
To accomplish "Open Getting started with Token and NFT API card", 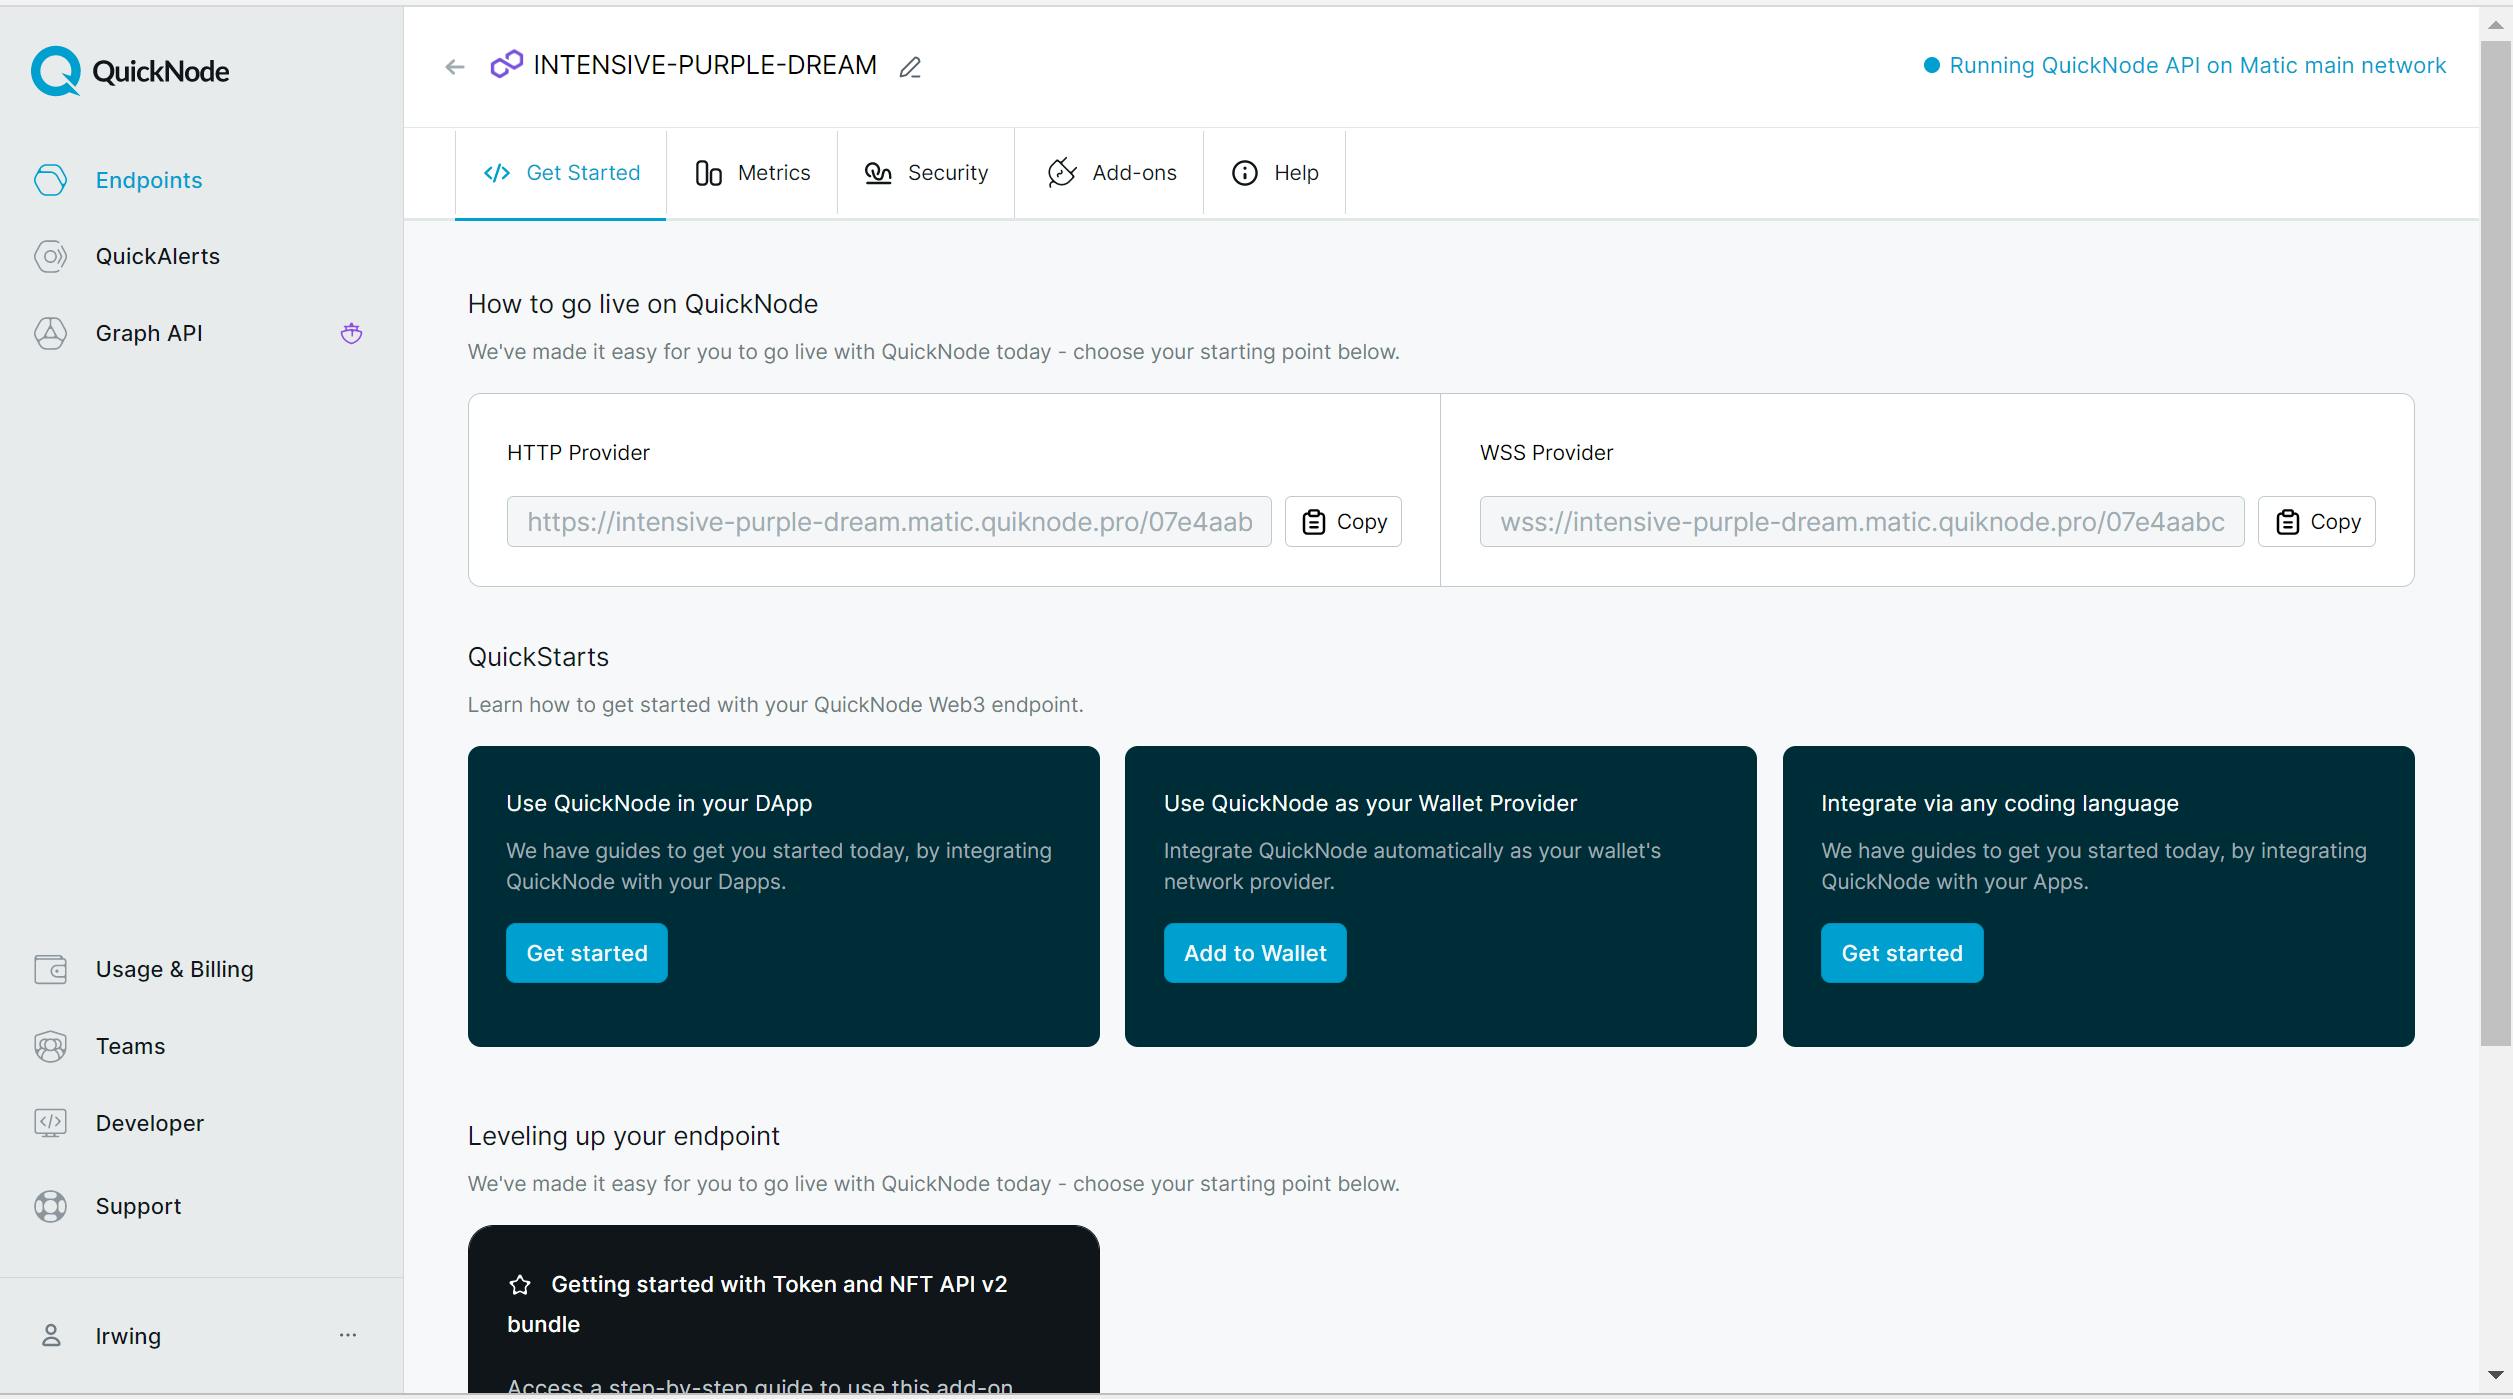I will point(784,1309).
